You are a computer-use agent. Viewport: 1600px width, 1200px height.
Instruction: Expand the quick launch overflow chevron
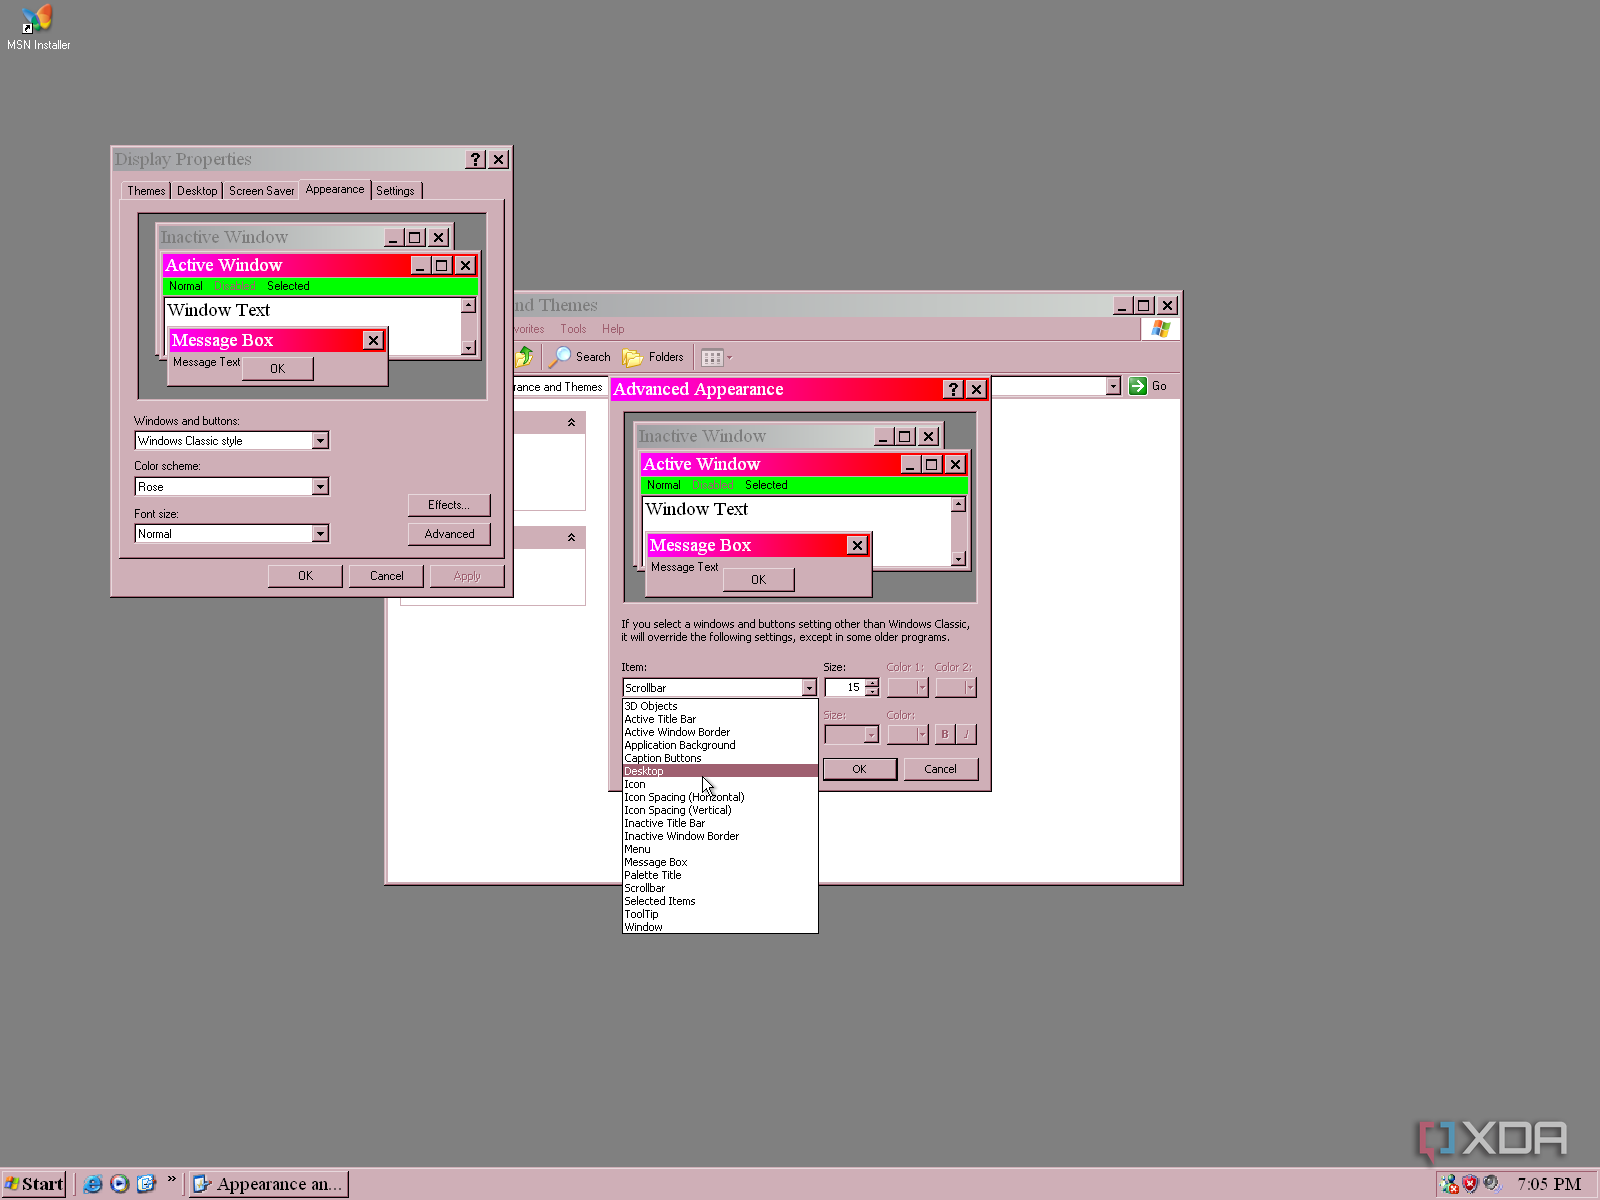point(172,1180)
